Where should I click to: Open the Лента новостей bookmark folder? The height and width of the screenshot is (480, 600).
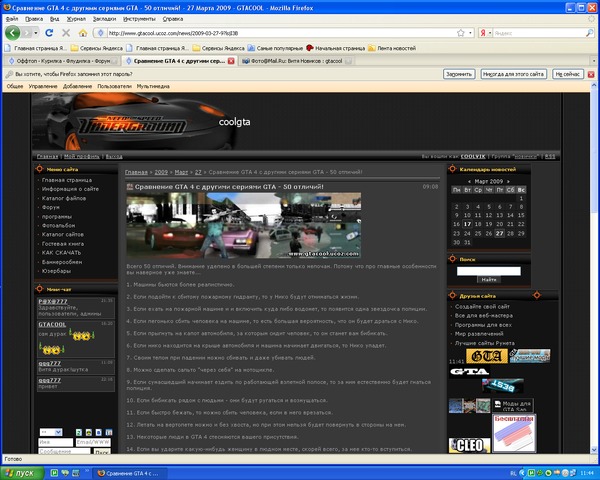pyautogui.click(x=392, y=48)
